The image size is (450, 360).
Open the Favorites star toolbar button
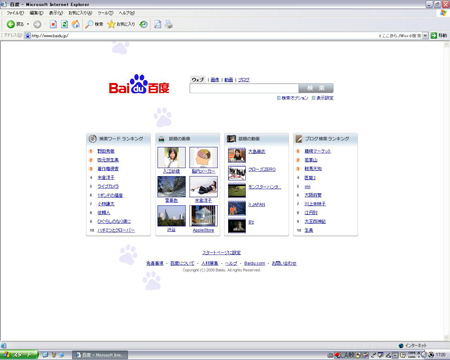point(121,24)
